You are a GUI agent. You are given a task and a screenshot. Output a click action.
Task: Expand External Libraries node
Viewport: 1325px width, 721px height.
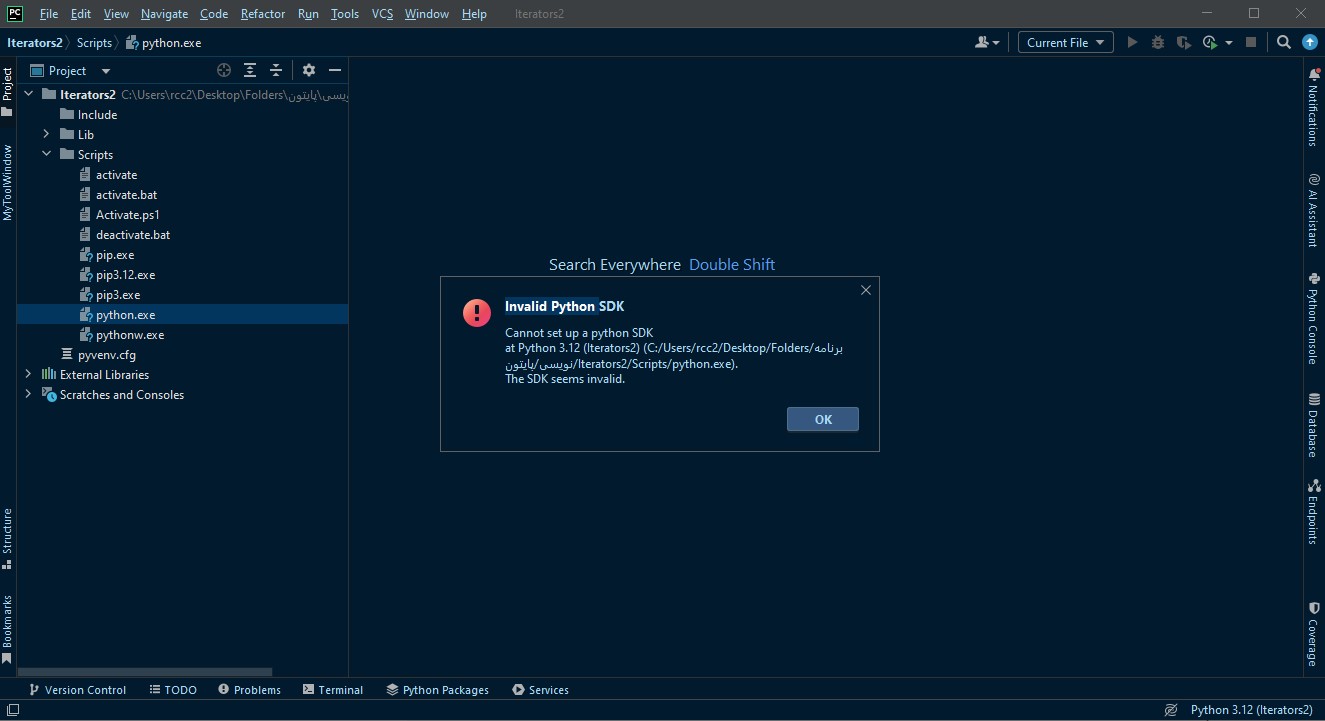28,374
